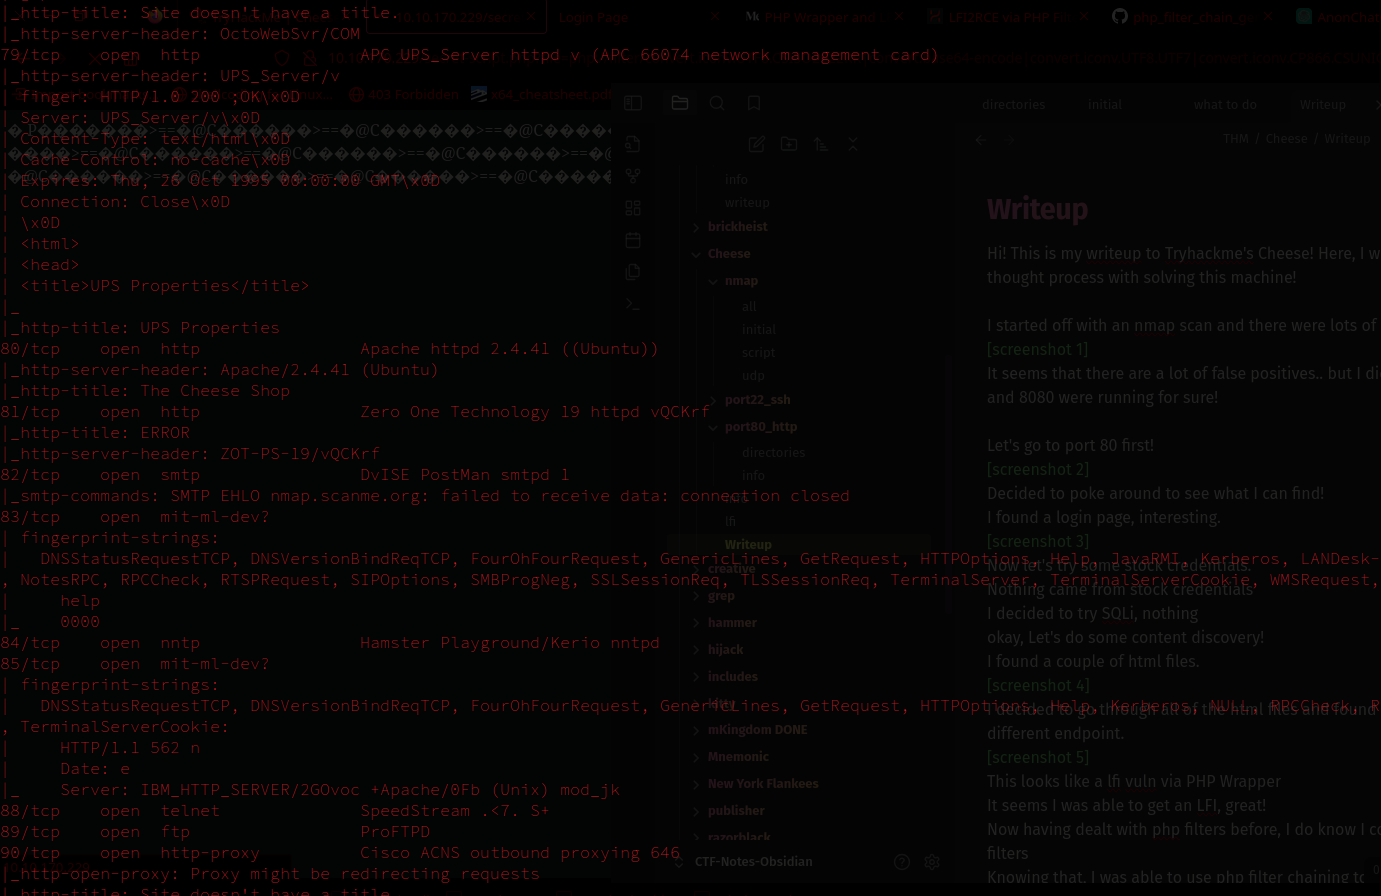The height and width of the screenshot is (896, 1381).
Task: Open the Obsidian bookmarks icon
Action: pos(754,103)
